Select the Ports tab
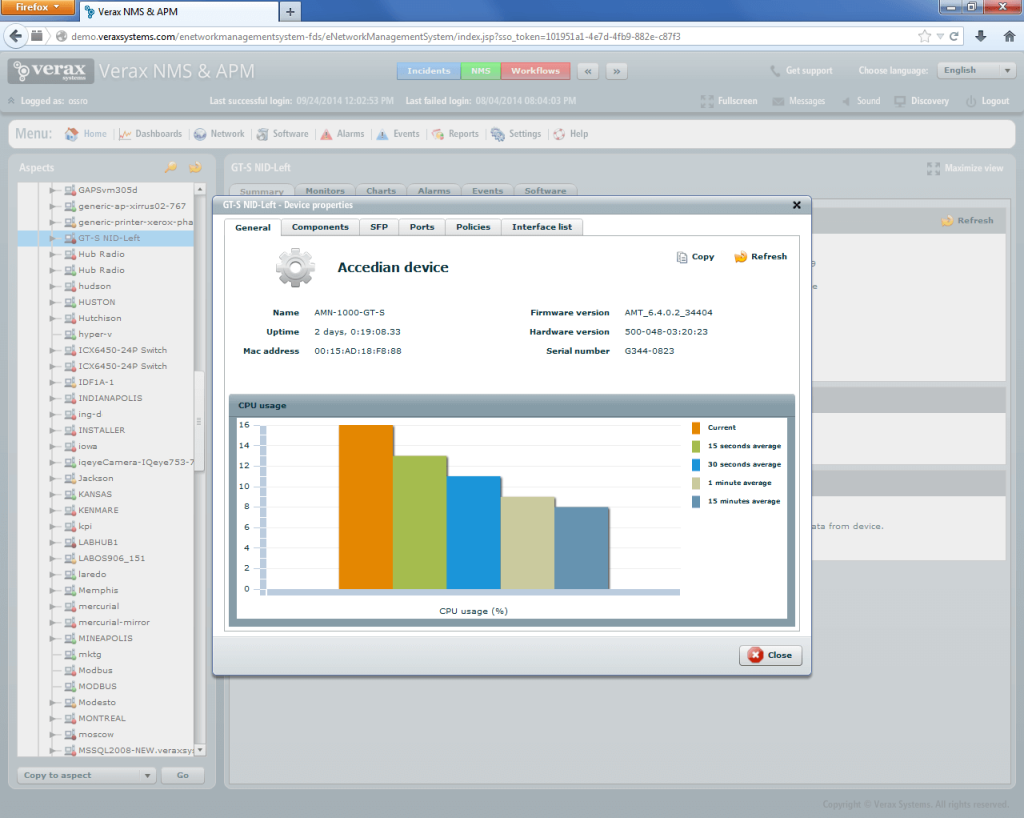Viewport: 1024px width, 818px height. [x=422, y=227]
